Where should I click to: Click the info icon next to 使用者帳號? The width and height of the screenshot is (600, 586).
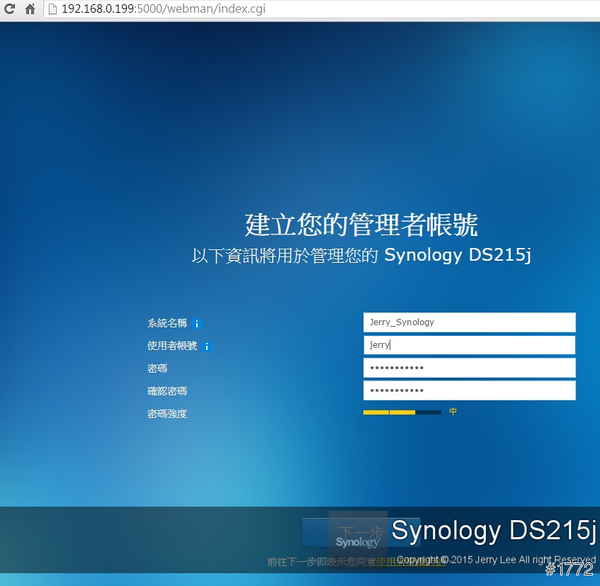[207, 346]
